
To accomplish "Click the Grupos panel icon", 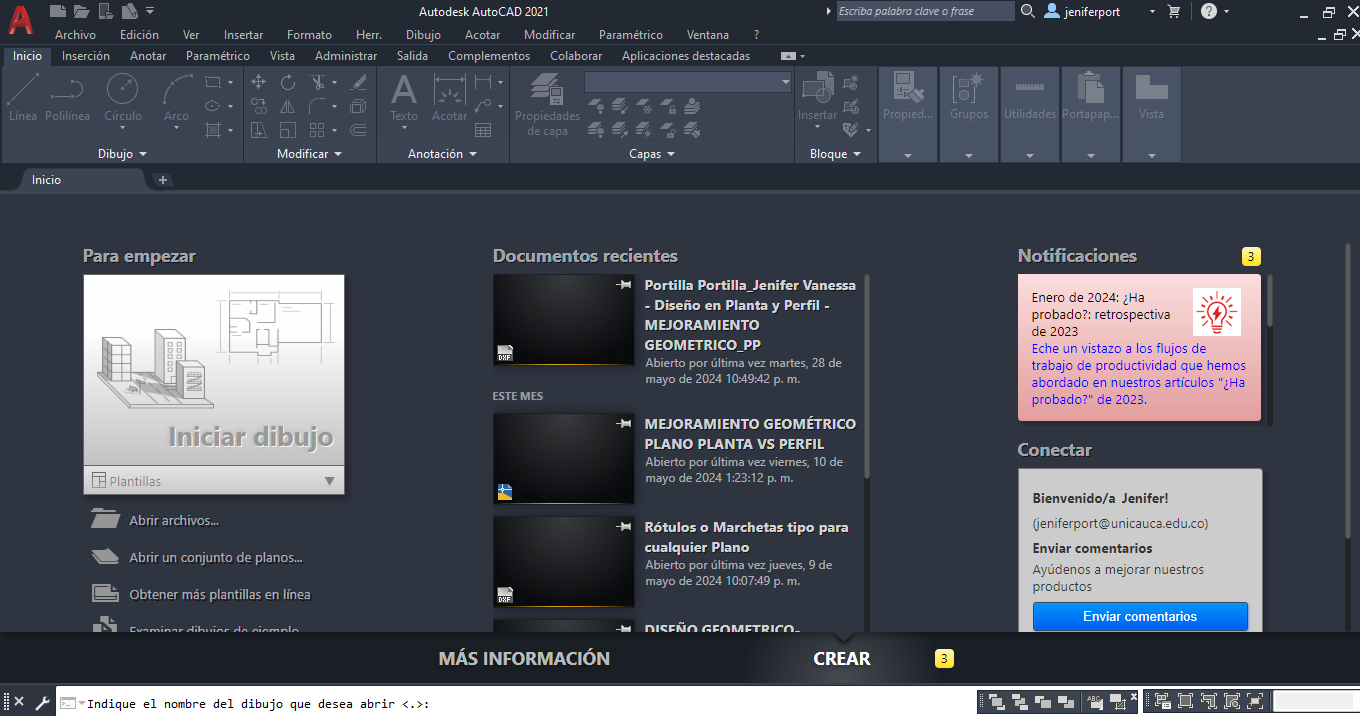I will click(x=968, y=100).
